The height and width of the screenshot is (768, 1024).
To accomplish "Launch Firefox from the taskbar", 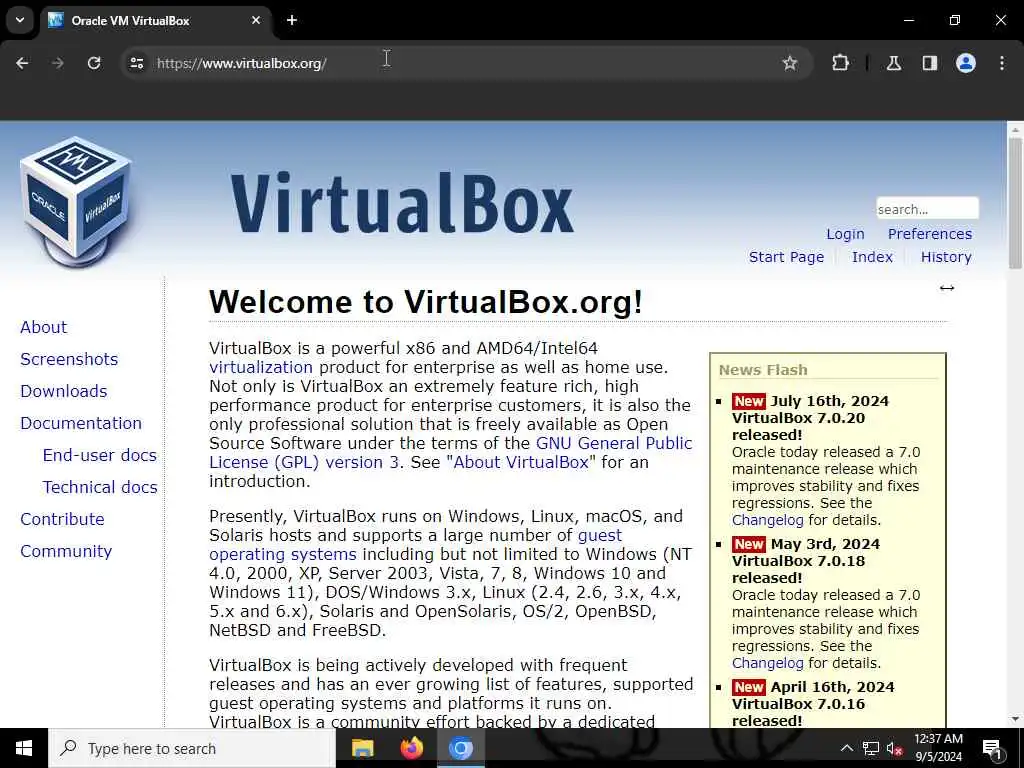I will pos(411,748).
